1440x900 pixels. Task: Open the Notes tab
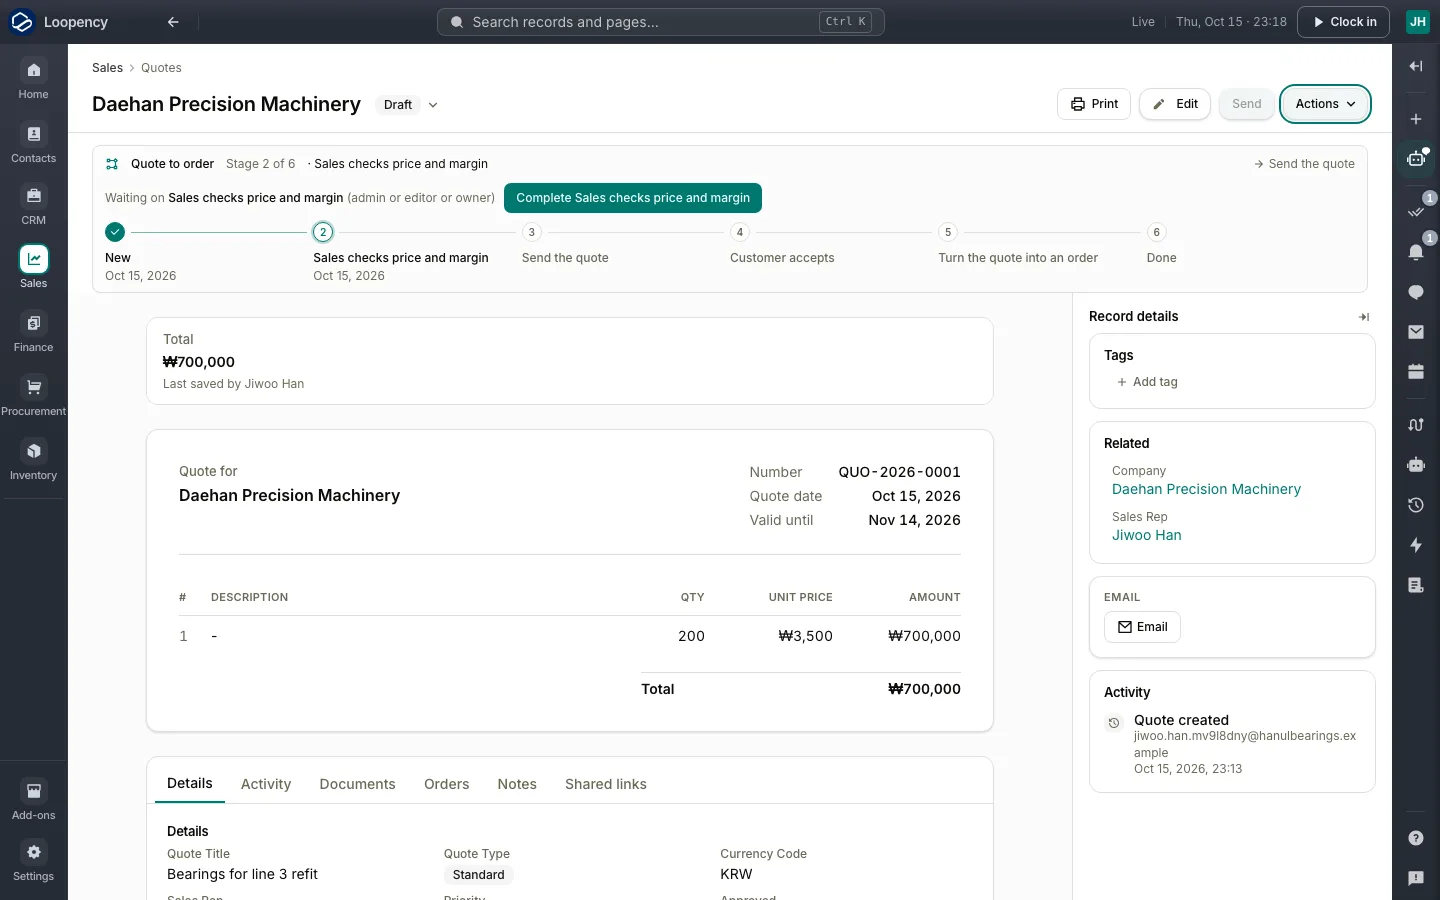517,784
